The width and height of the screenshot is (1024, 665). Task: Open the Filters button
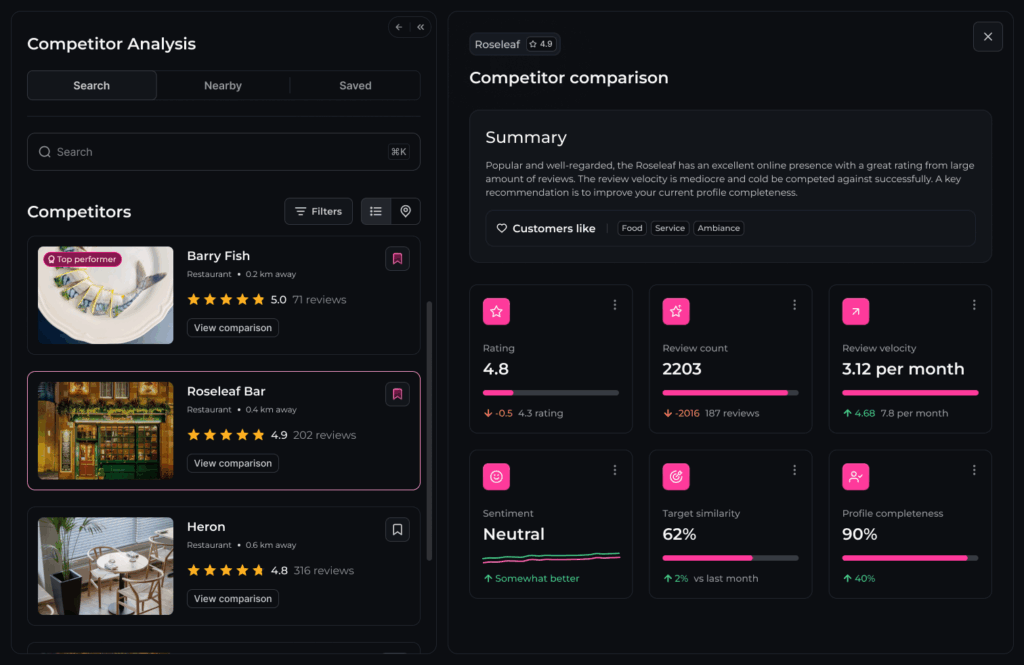(x=318, y=212)
